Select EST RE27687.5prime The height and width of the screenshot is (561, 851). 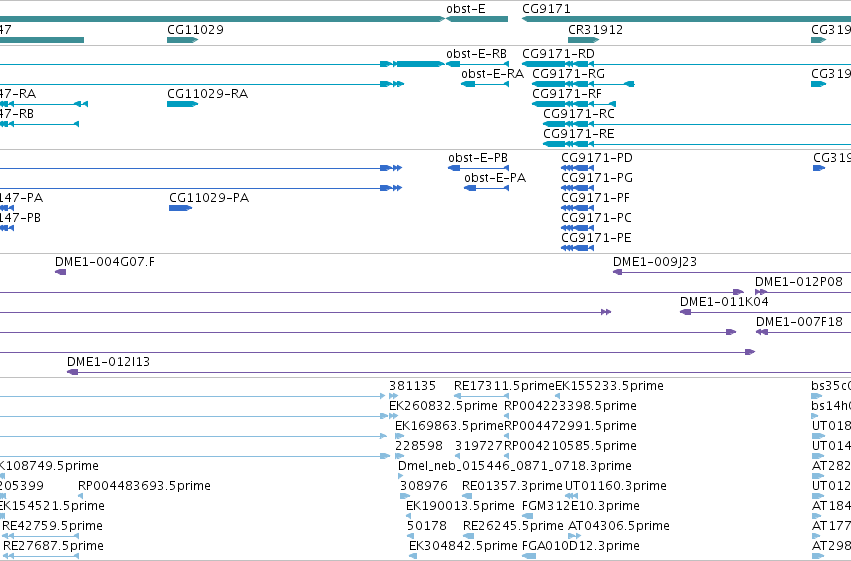(41, 557)
